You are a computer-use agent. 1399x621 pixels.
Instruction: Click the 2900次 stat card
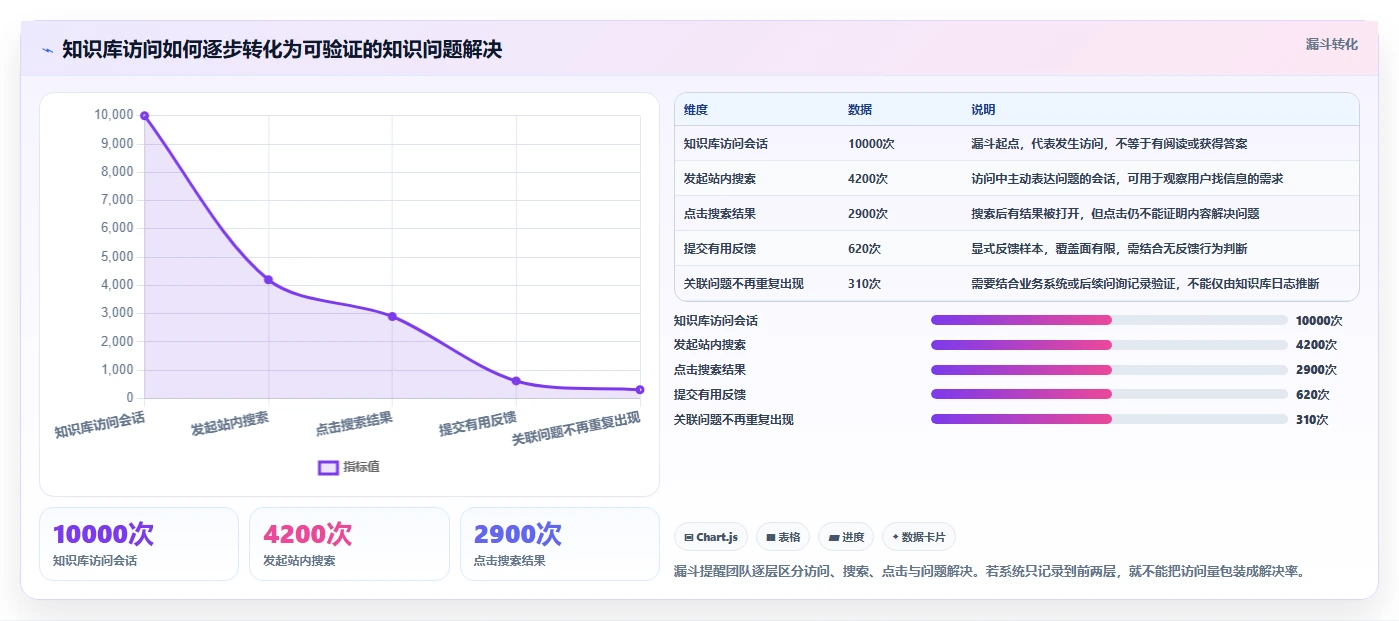coord(560,544)
